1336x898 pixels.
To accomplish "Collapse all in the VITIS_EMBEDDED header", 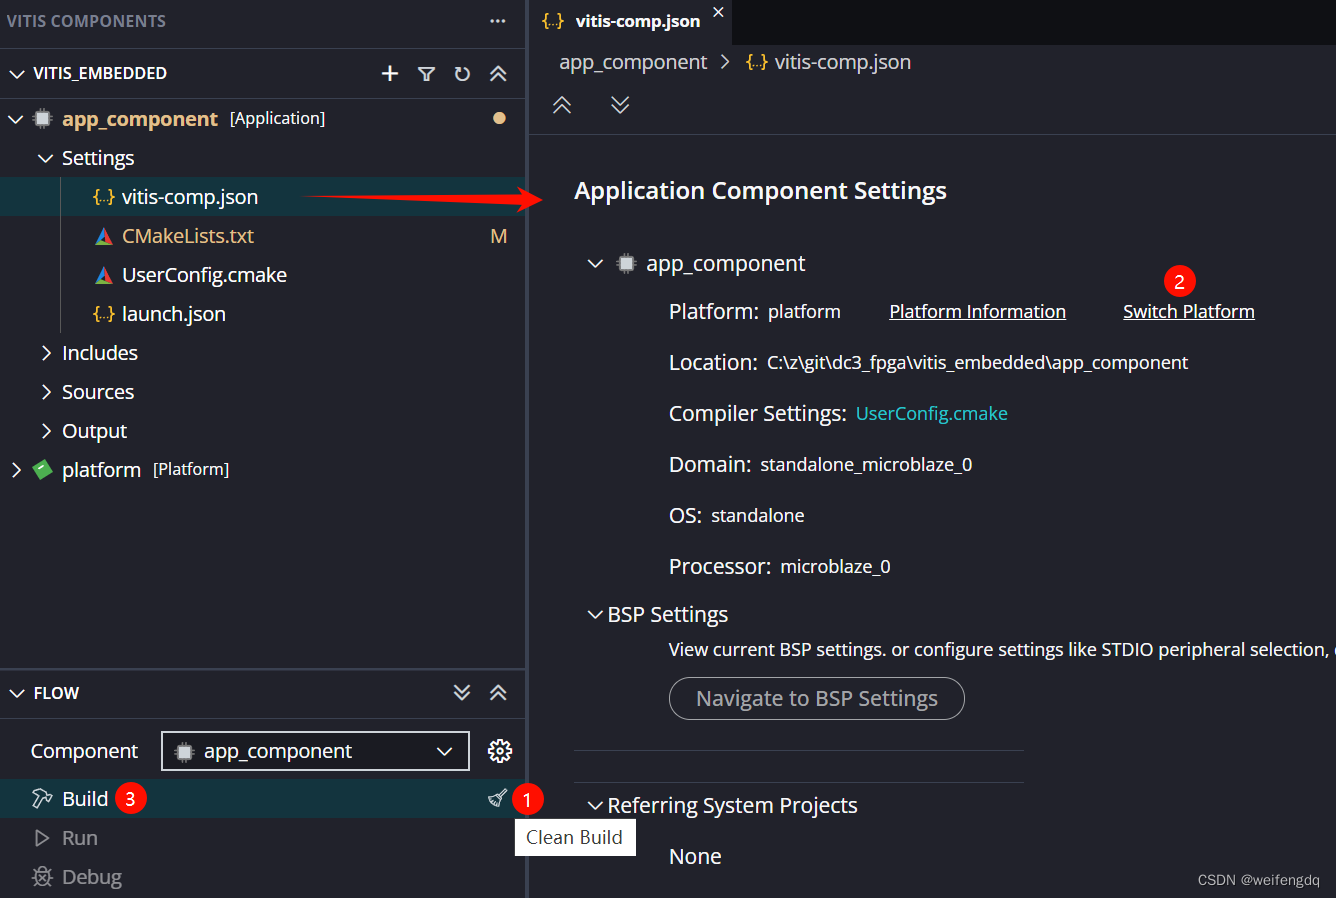I will 498,74.
